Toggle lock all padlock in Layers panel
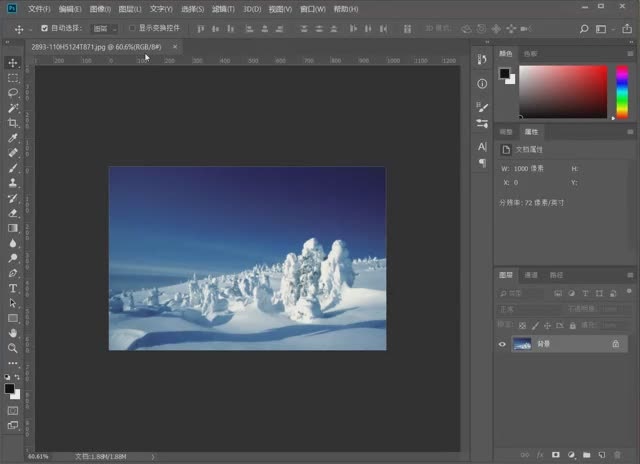 pyautogui.click(x=573, y=326)
